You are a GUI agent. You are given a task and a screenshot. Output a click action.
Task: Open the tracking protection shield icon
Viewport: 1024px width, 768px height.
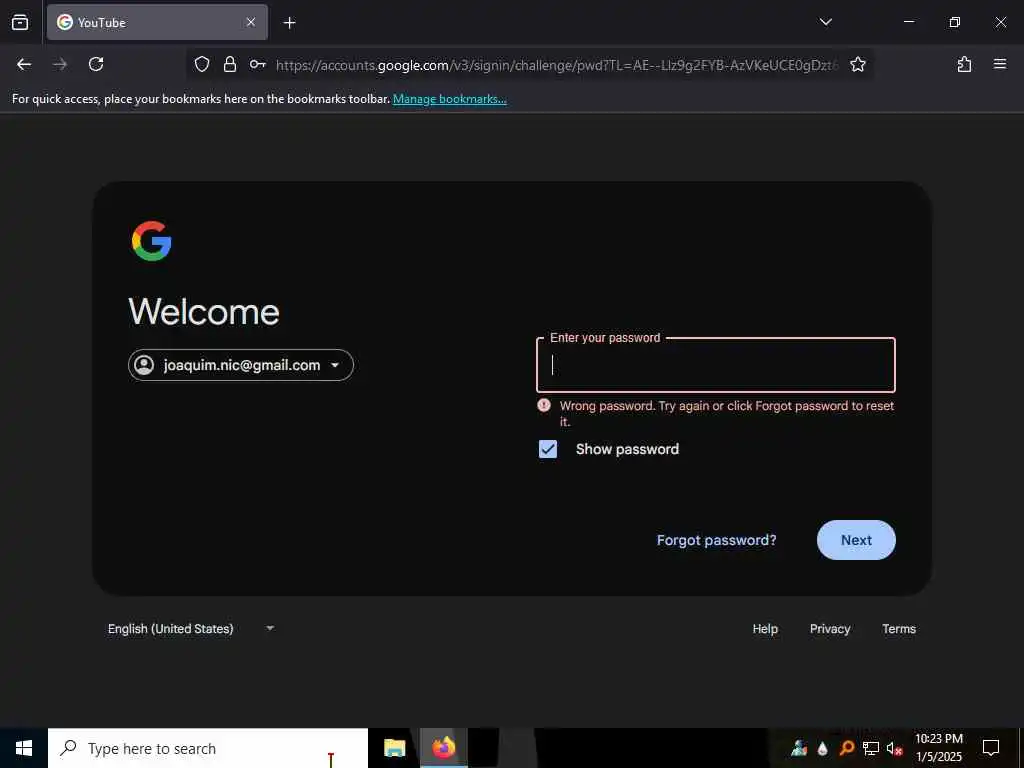click(202, 64)
